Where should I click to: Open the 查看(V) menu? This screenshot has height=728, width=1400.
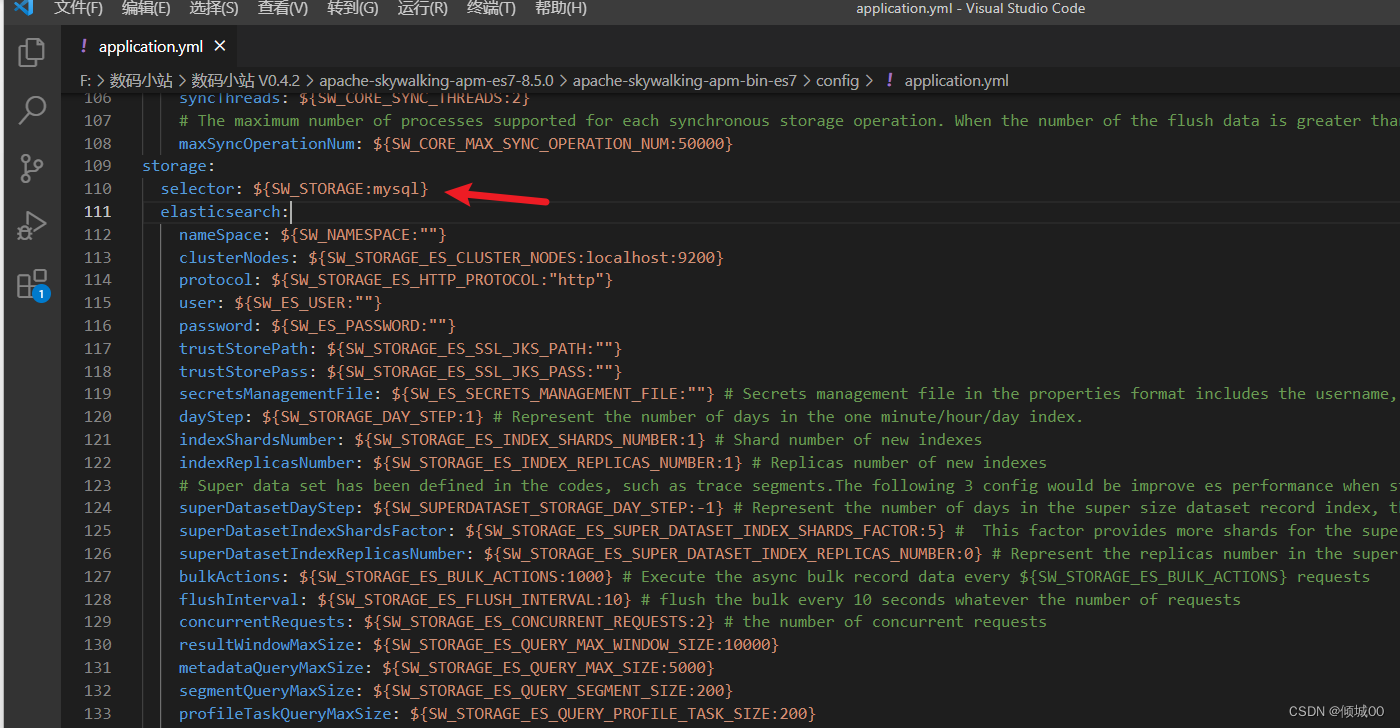[x=283, y=8]
